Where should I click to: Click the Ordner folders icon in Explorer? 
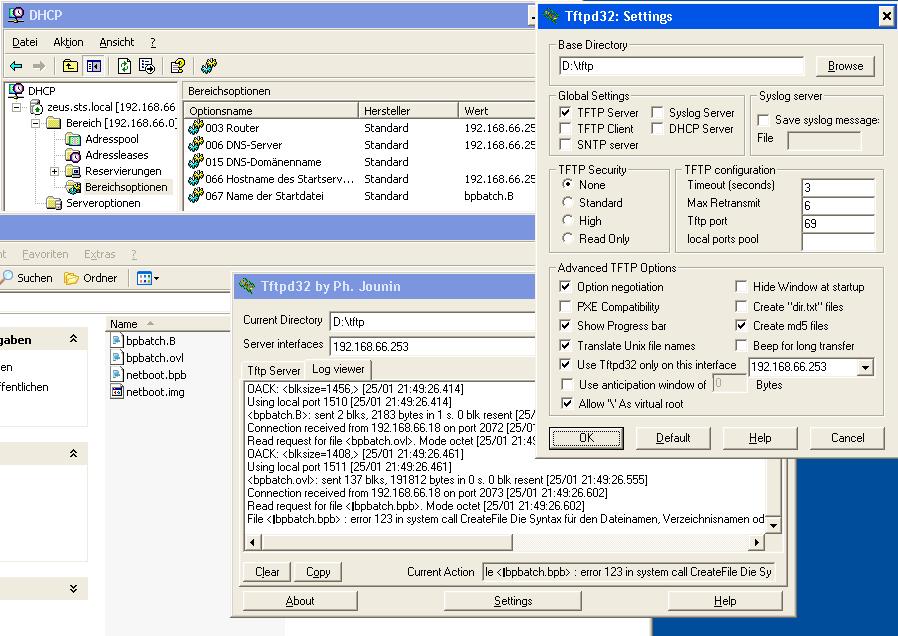72,278
